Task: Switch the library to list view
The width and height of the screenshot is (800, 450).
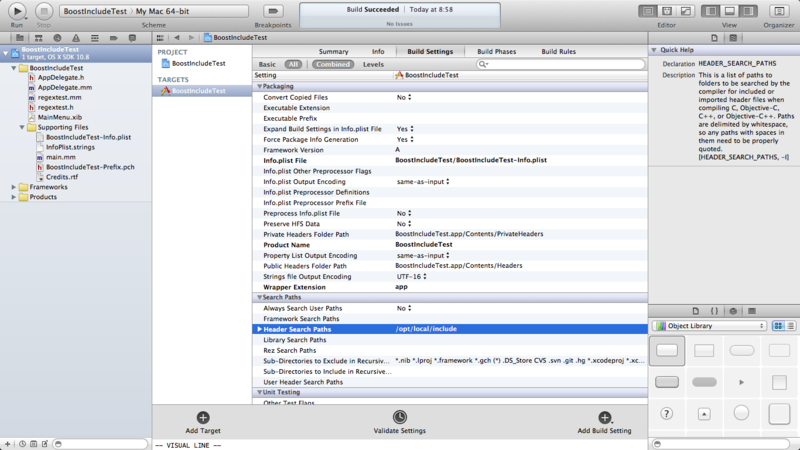Action: [x=790, y=326]
